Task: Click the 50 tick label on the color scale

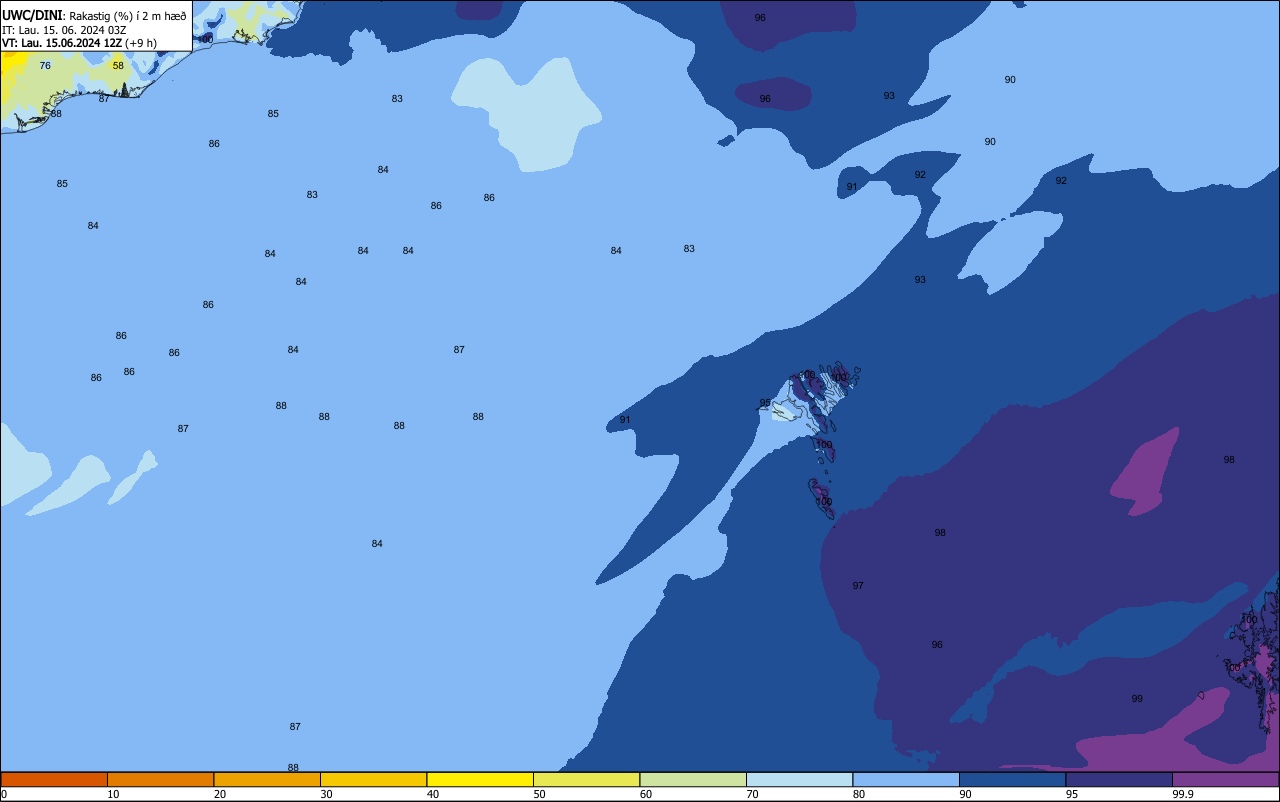Action: point(539,794)
